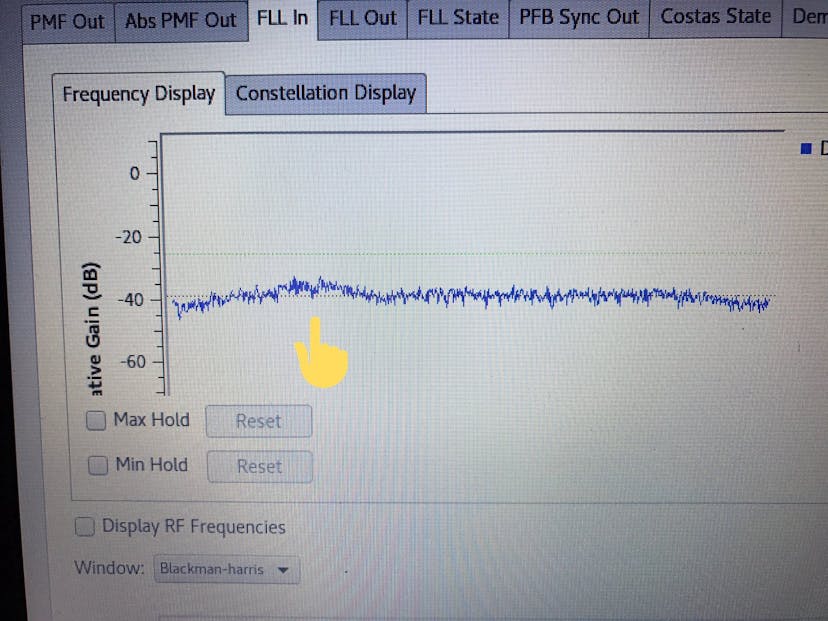Viewport: 828px width, 621px height.
Task: Select the FLL In tab
Action: tap(282, 19)
